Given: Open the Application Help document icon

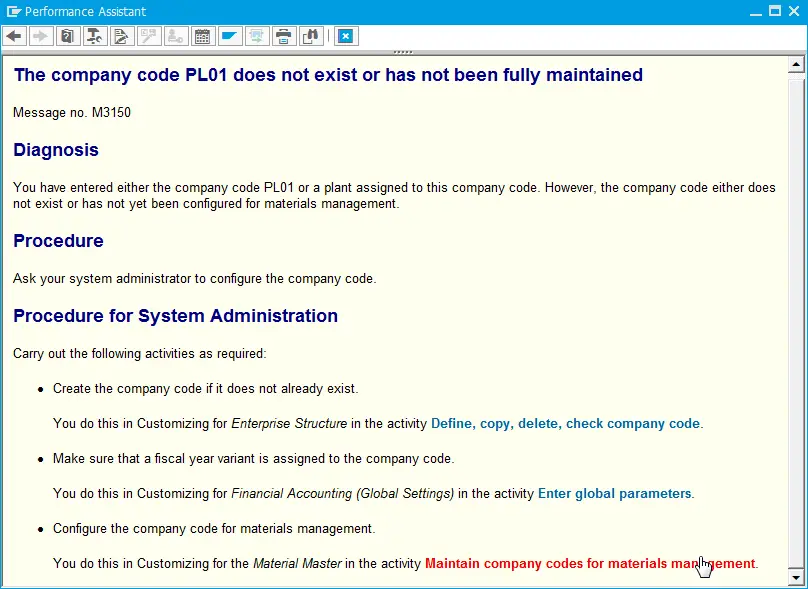Looking at the screenshot, I should click(68, 37).
